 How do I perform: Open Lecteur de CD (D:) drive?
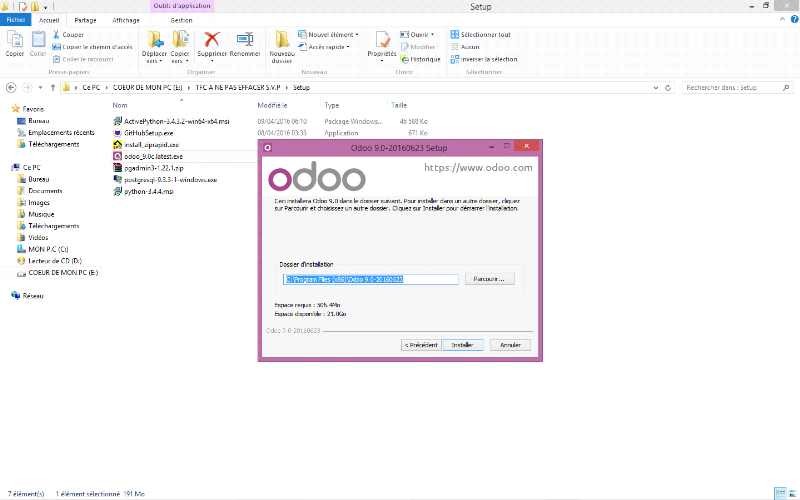55,261
